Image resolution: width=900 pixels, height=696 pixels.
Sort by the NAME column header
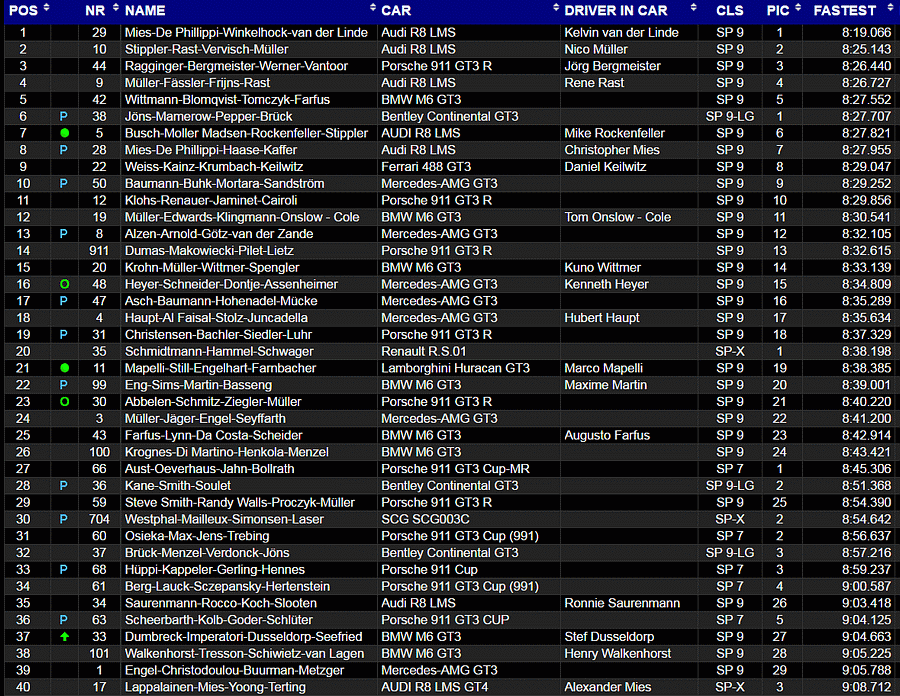145,11
